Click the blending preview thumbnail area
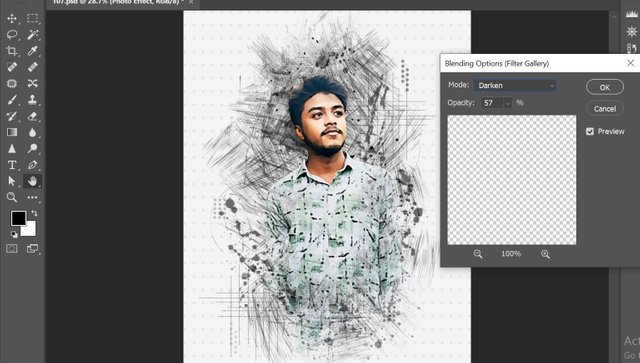The height and width of the screenshot is (363, 640). 512,180
